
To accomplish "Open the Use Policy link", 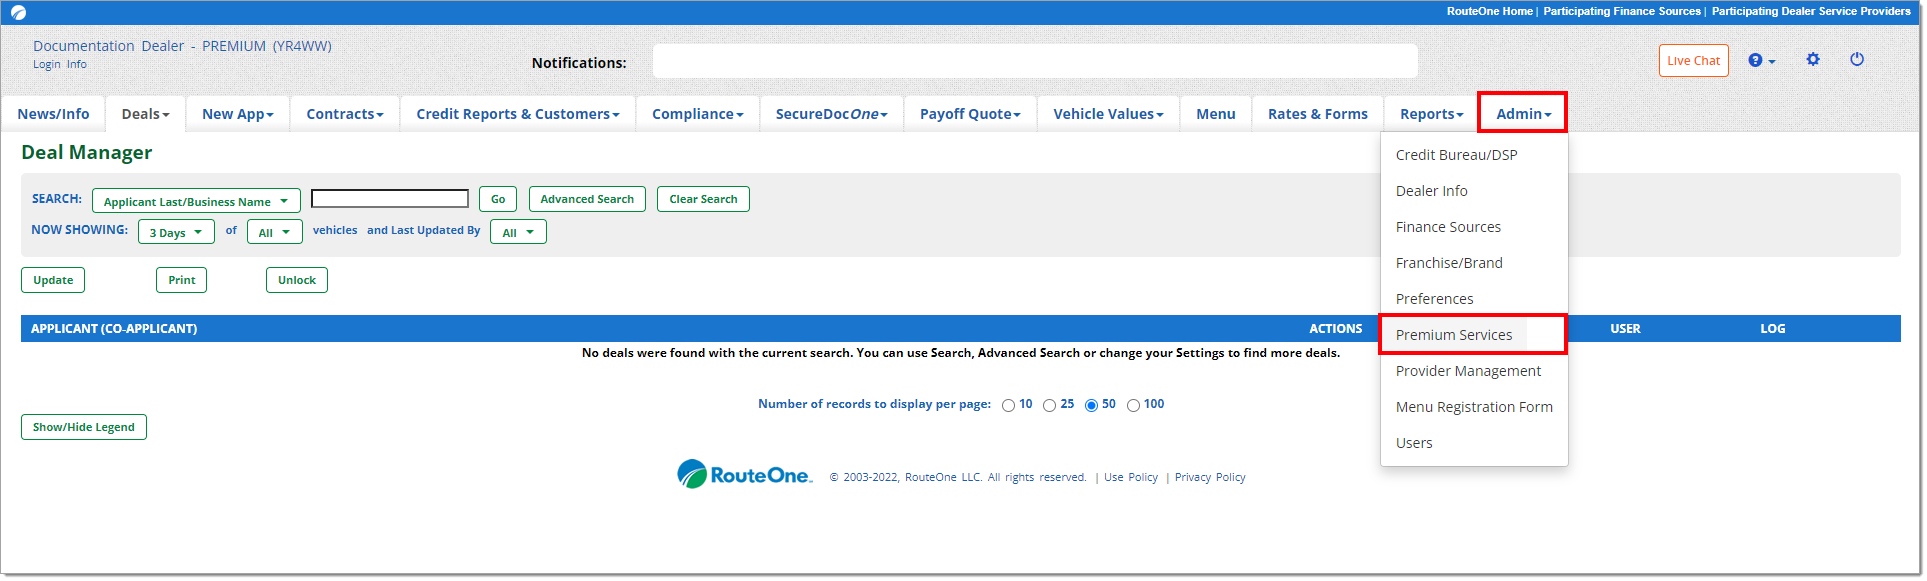I will click(x=1131, y=478).
